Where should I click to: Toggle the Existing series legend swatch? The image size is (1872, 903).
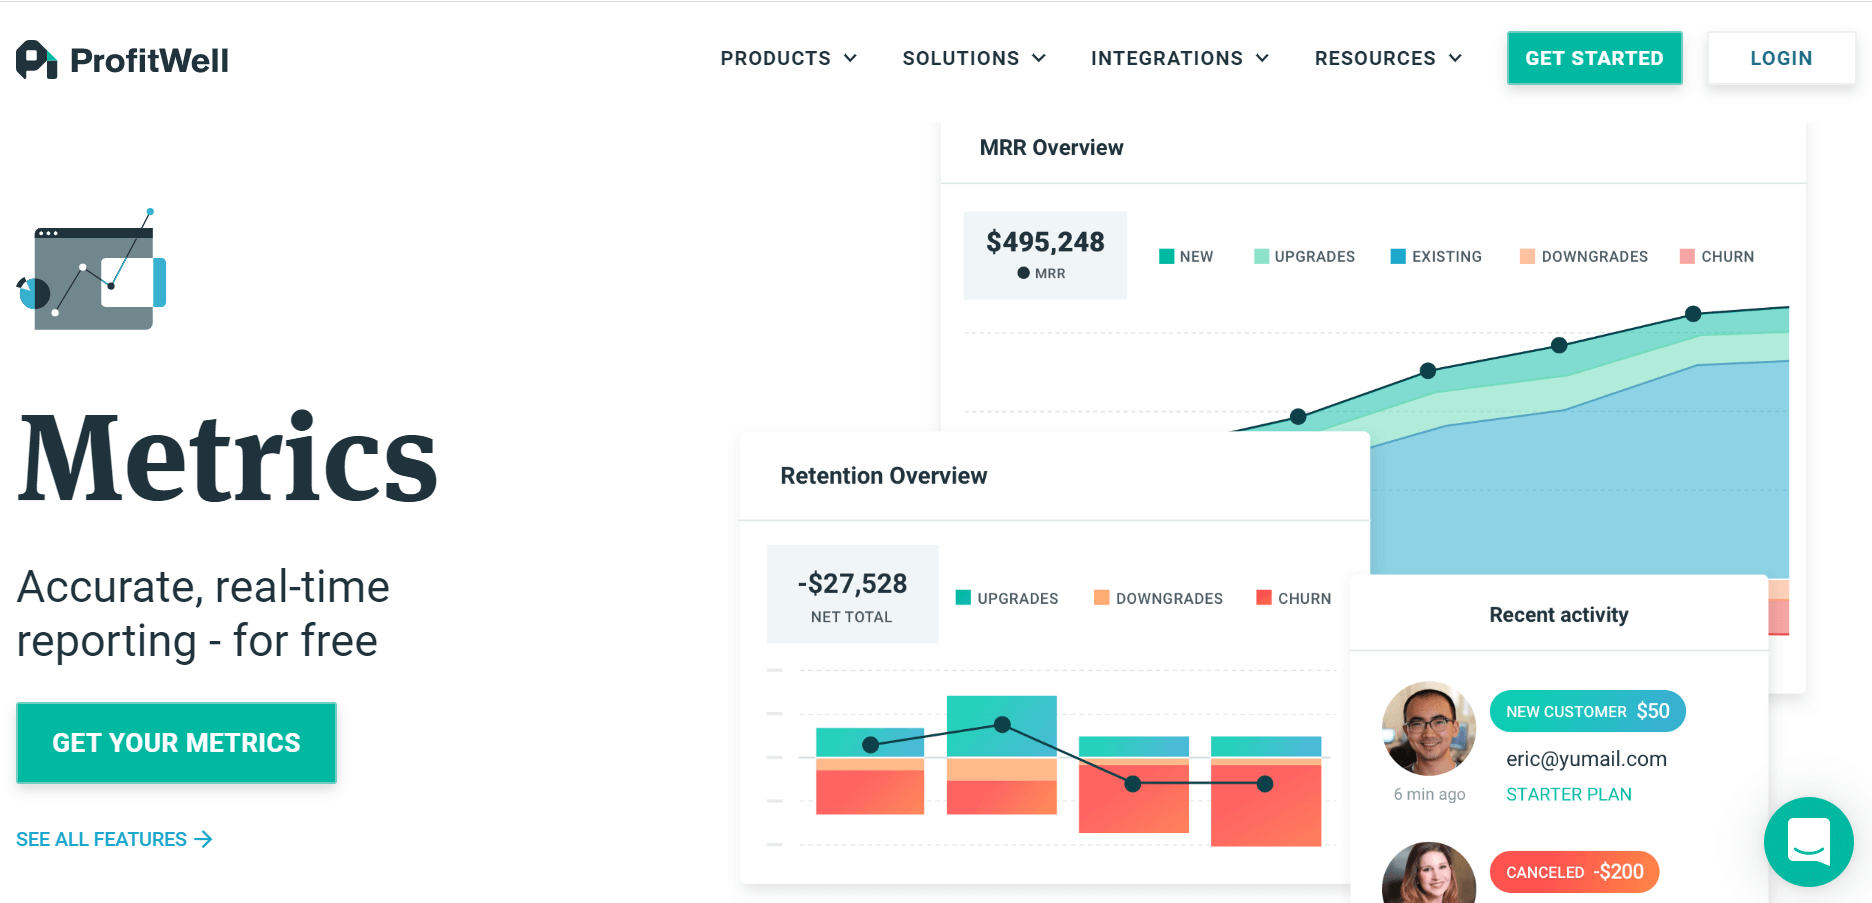(x=1398, y=256)
